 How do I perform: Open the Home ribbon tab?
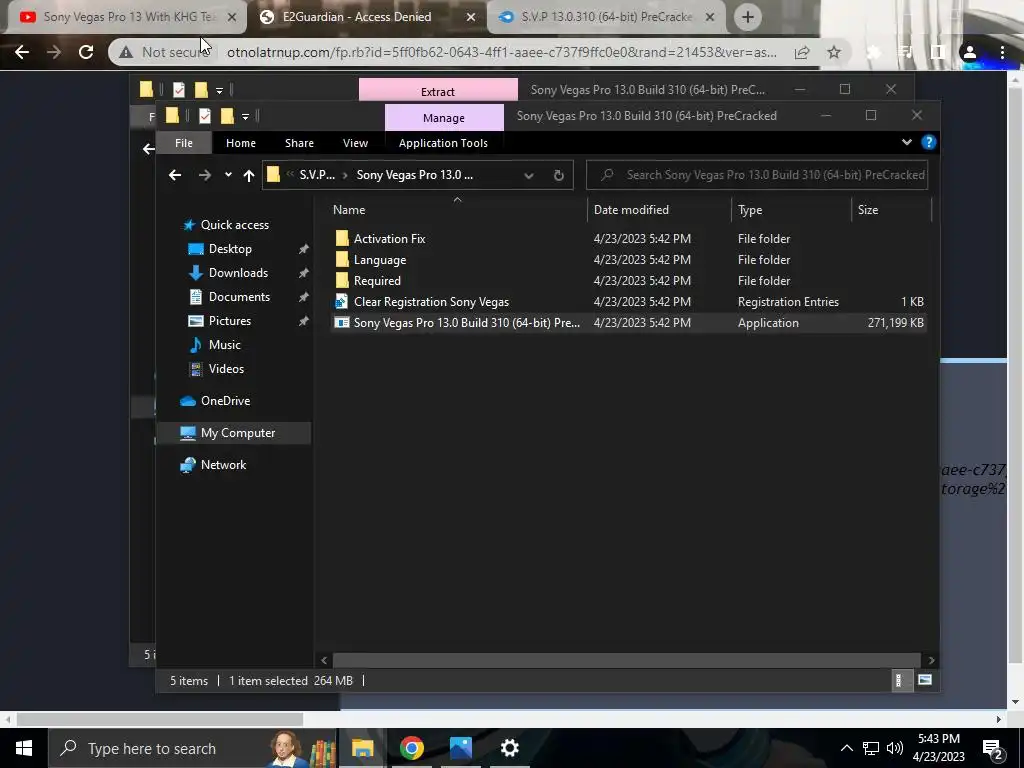coord(240,143)
